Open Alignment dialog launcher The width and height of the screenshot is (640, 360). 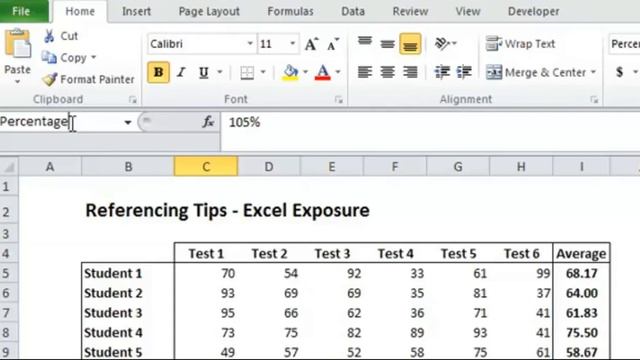(x=594, y=99)
